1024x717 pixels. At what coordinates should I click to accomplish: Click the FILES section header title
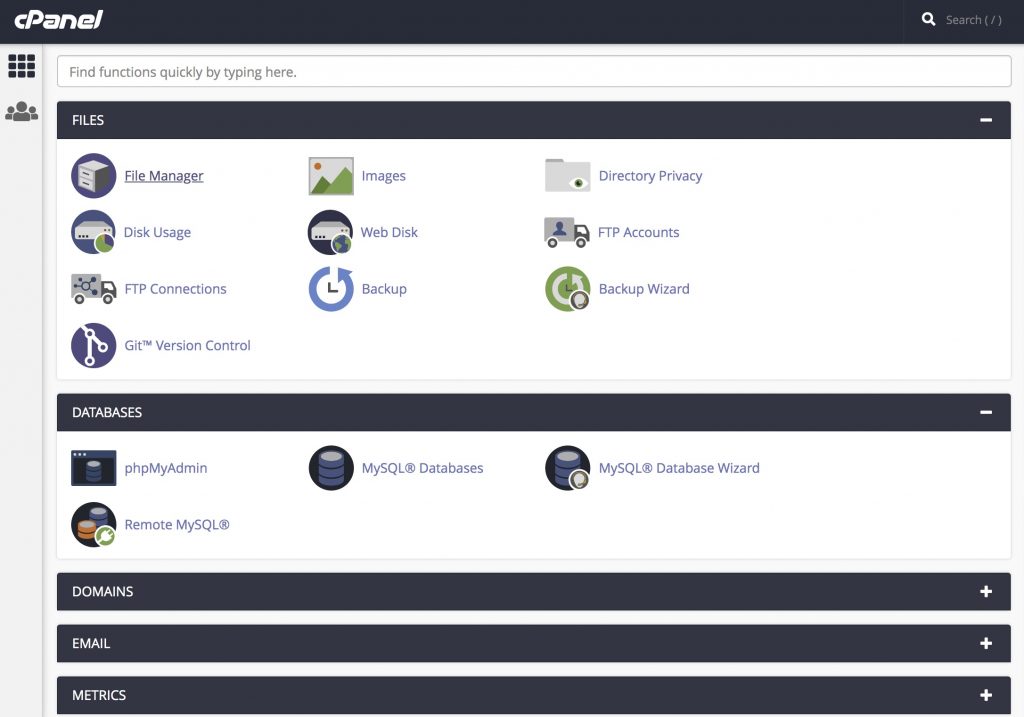(88, 120)
